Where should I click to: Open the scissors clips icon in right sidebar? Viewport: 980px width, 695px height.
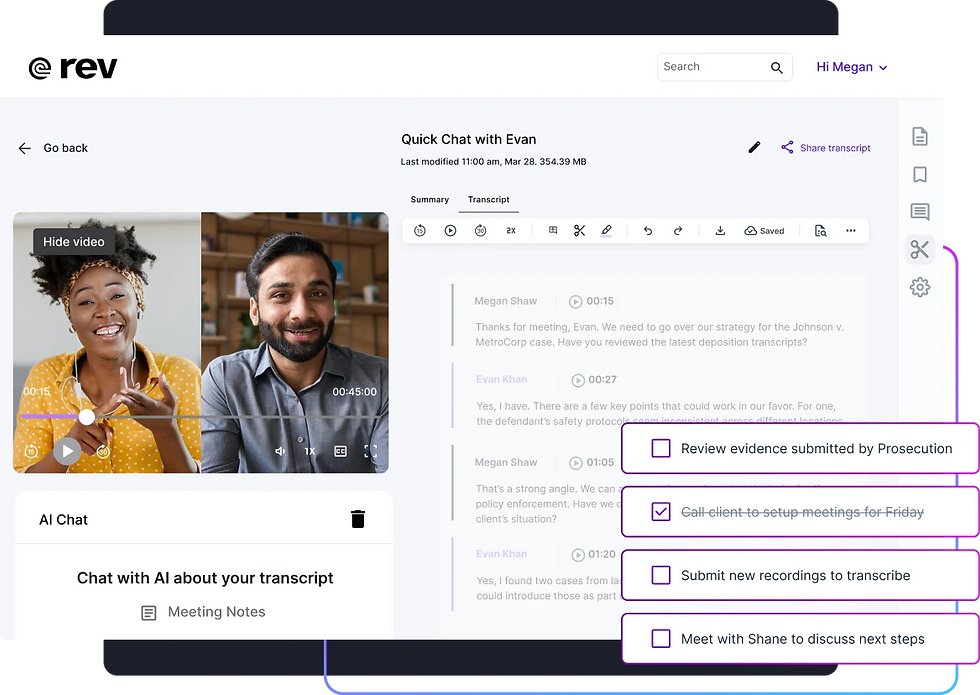pyautogui.click(x=920, y=249)
